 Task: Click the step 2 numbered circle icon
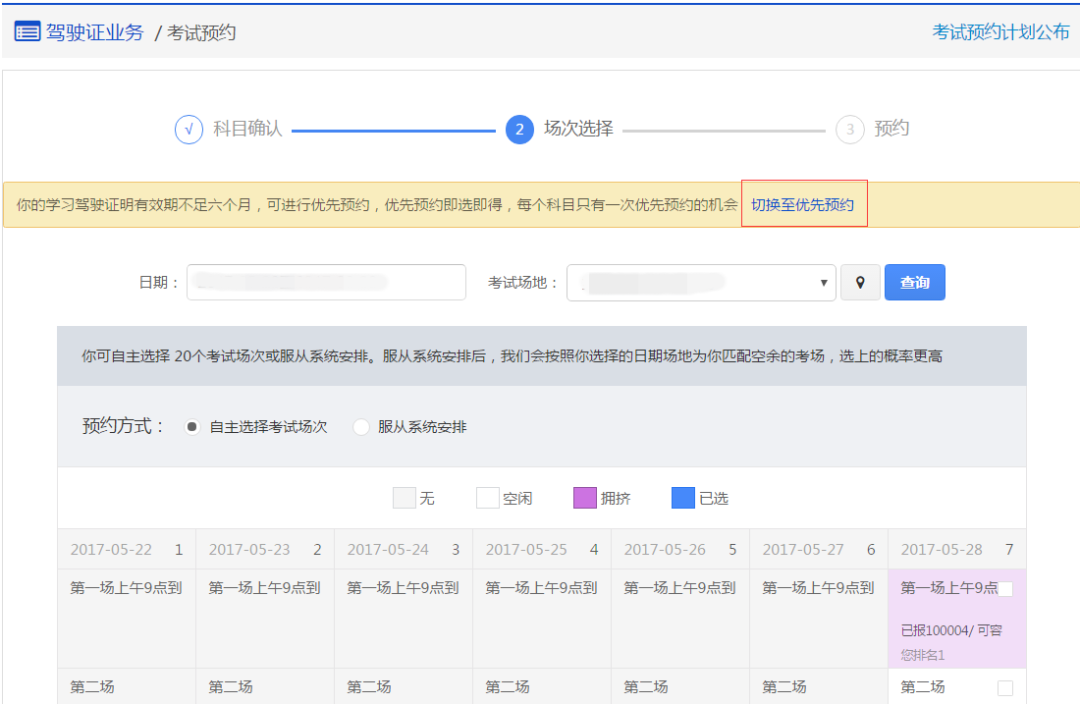(x=519, y=130)
